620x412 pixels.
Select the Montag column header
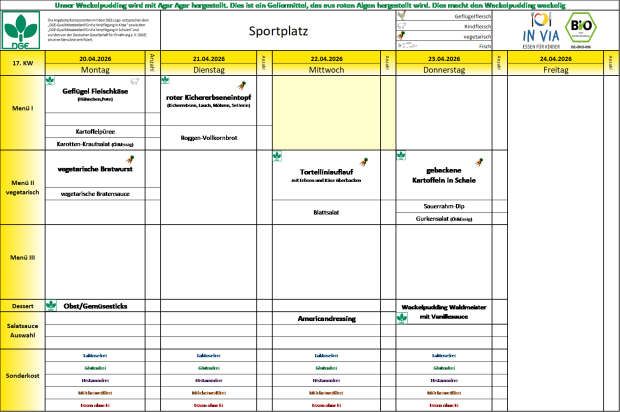(x=94, y=70)
